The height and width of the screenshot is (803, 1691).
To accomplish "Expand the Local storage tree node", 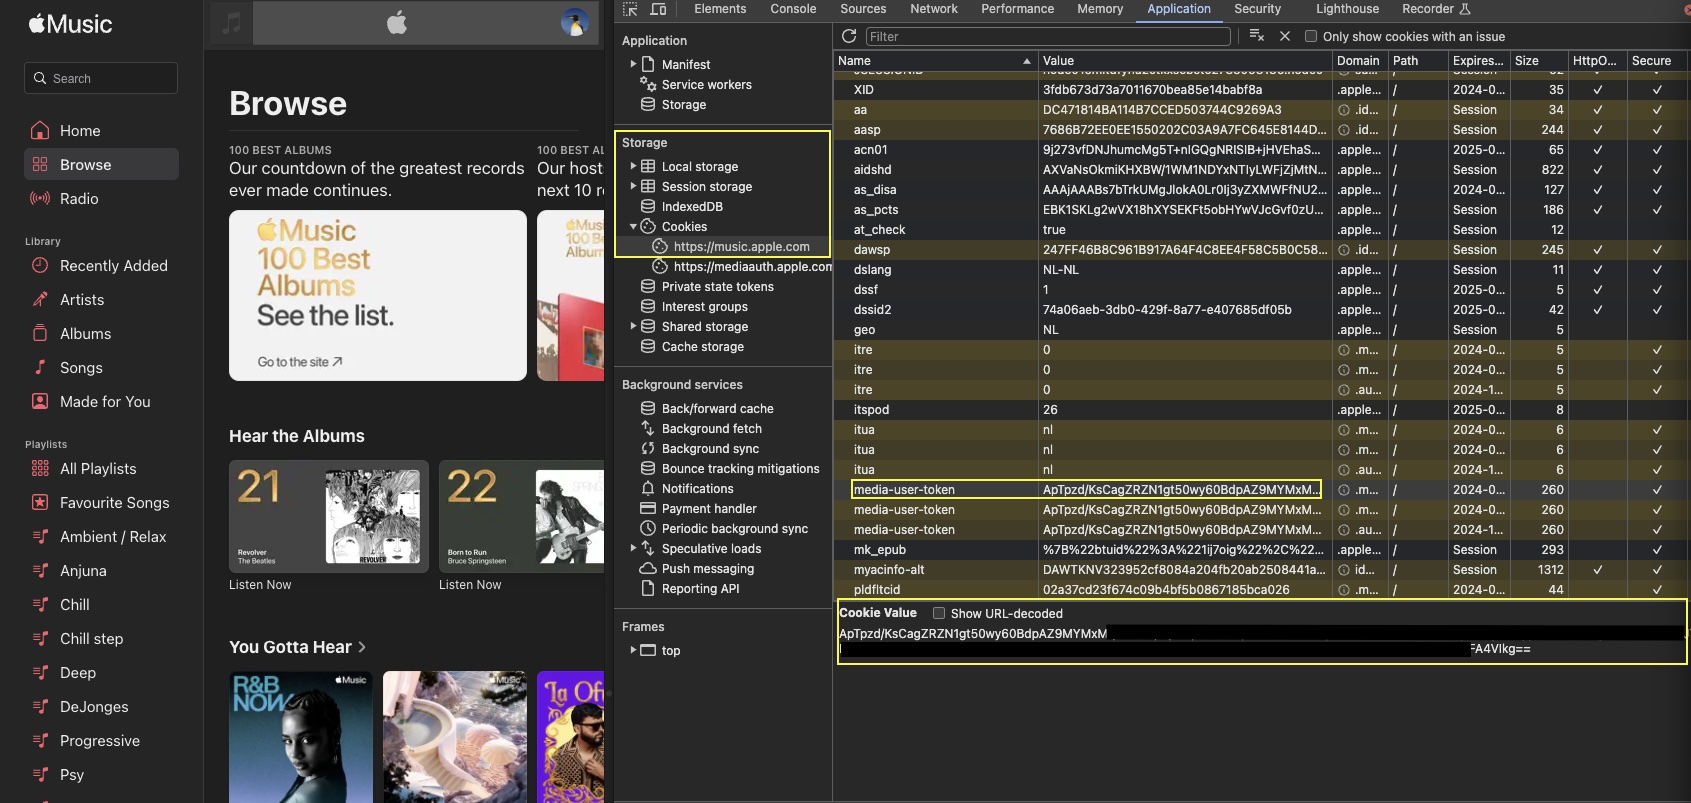I will point(633,166).
